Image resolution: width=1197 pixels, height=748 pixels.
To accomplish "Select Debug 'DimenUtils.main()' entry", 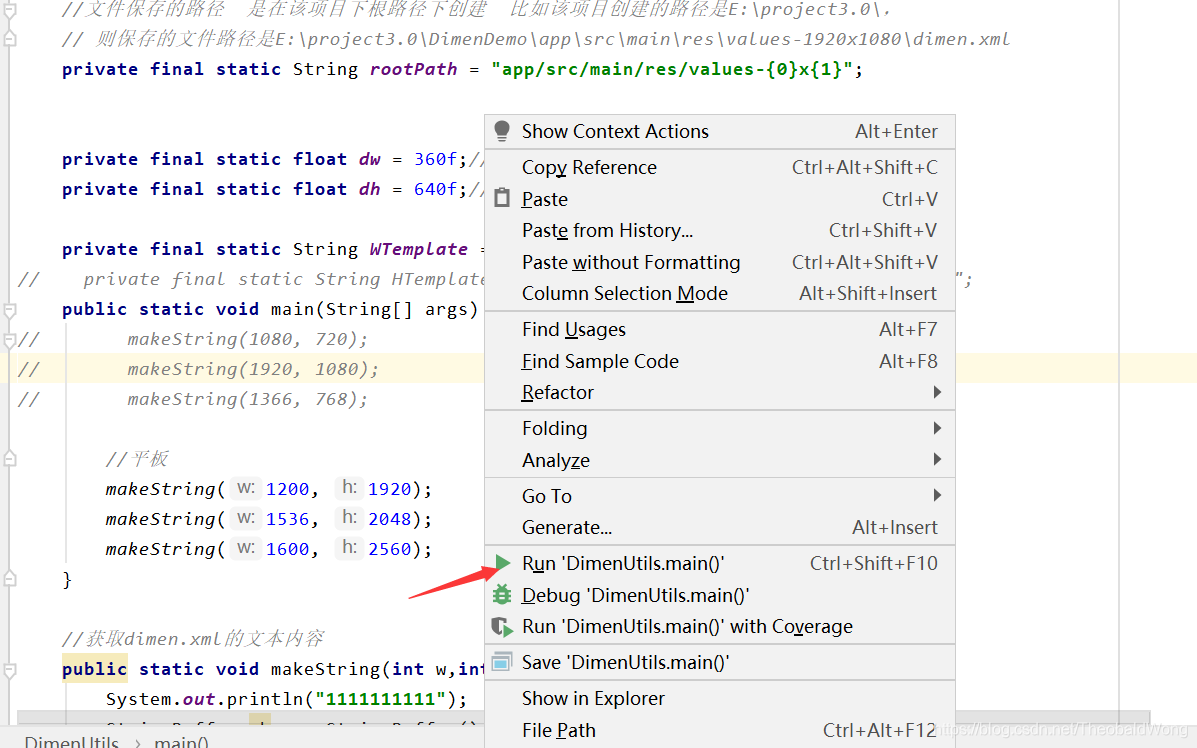I will (x=720, y=595).
